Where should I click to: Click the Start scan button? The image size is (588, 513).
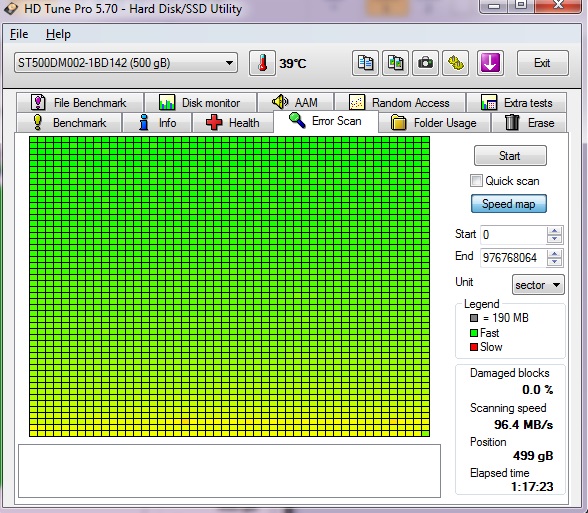coord(510,156)
